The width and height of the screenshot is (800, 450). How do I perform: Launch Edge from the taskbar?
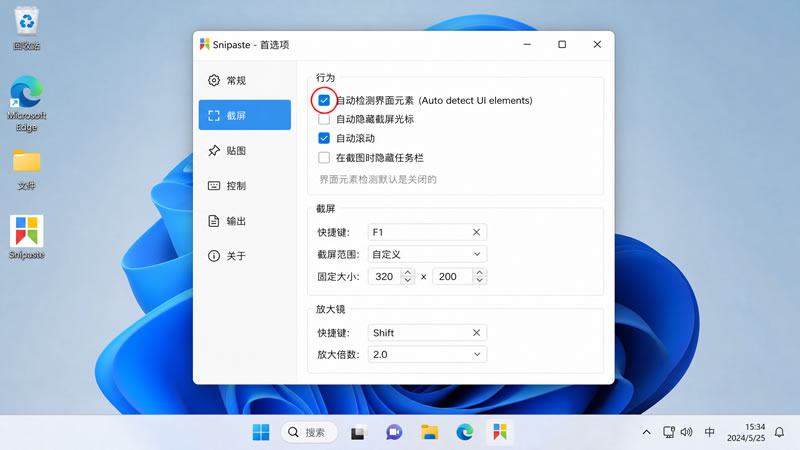coord(464,433)
